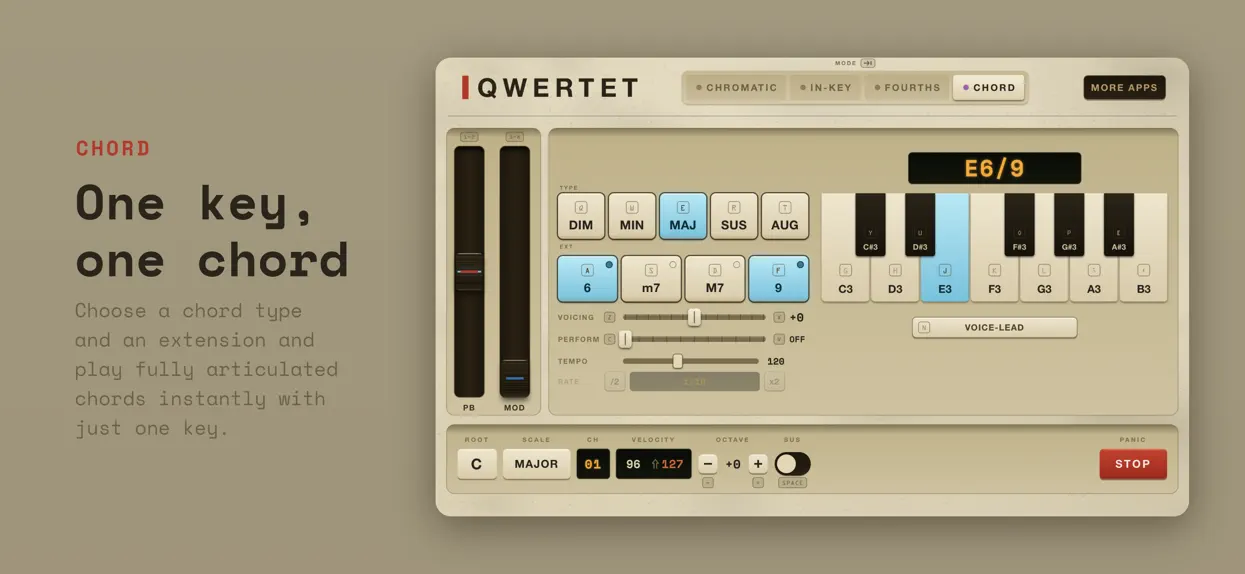Click the octave +0 value
The height and width of the screenshot is (574, 1245).
click(x=733, y=464)
